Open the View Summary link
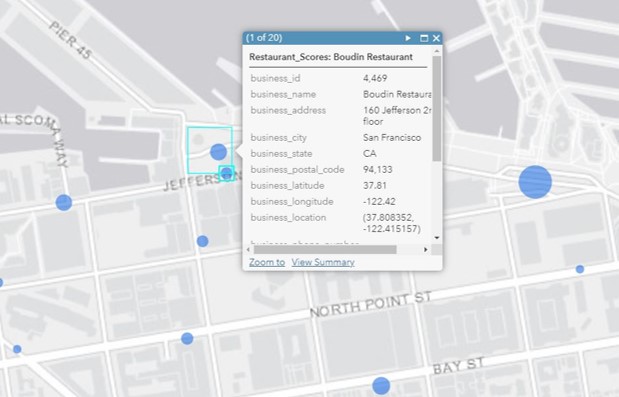 323,262
